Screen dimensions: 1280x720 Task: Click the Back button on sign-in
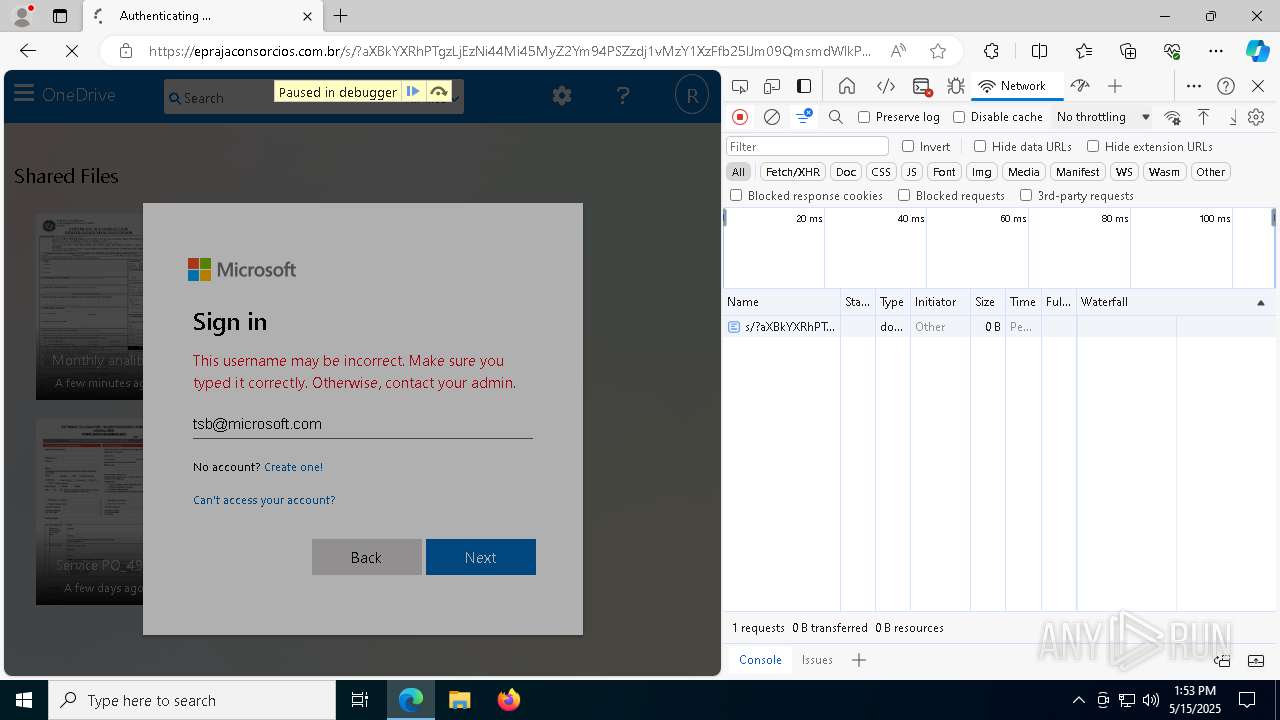(366, 557)
